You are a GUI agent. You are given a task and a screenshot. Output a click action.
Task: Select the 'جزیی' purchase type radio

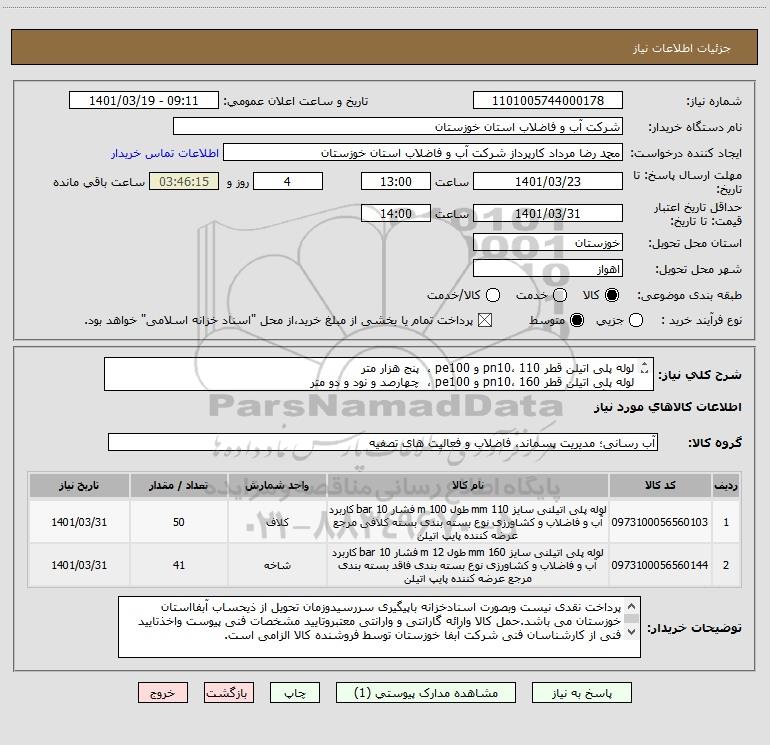(635, 321)
